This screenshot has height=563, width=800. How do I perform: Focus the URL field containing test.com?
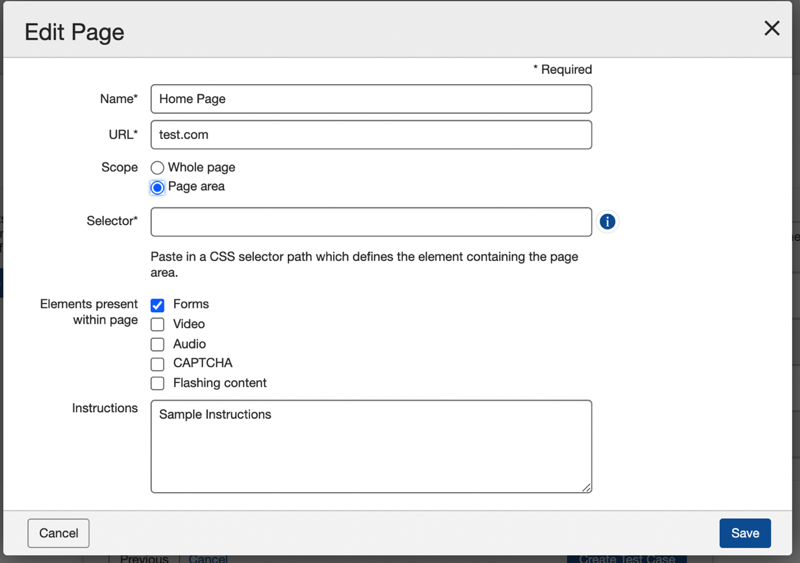click(x=371, y=135)
